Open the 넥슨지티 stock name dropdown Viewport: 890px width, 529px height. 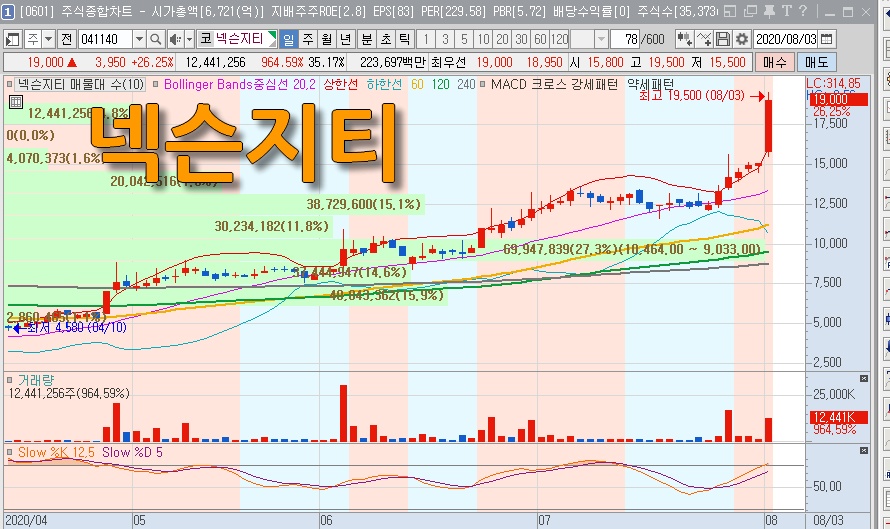(272, 39)
